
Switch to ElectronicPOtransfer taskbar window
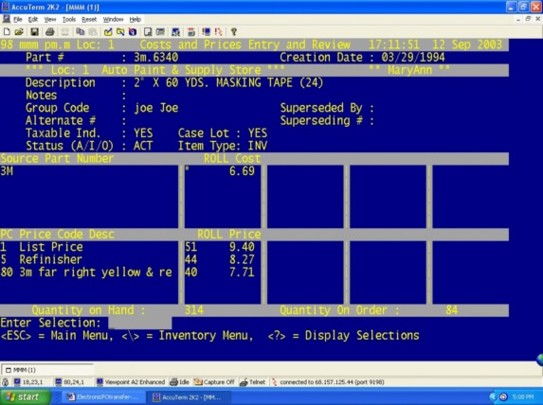click(x=103, y=397)
